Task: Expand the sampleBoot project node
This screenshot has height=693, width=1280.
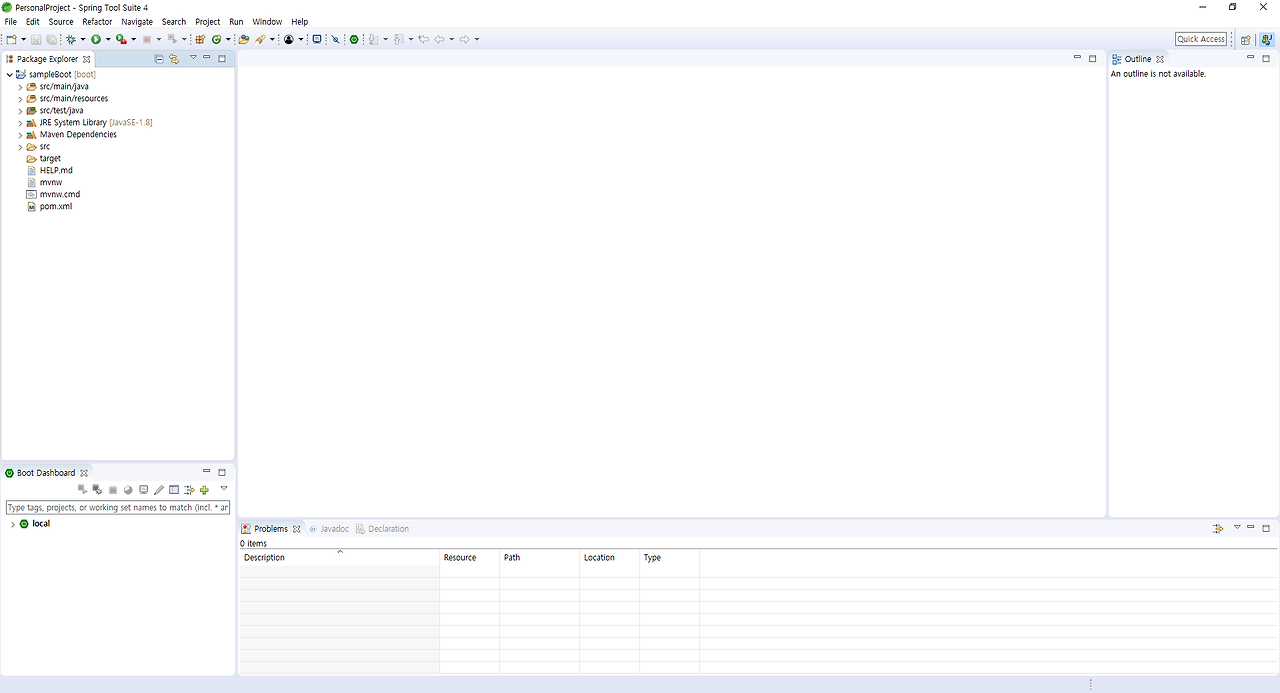Action: [10, 75]
